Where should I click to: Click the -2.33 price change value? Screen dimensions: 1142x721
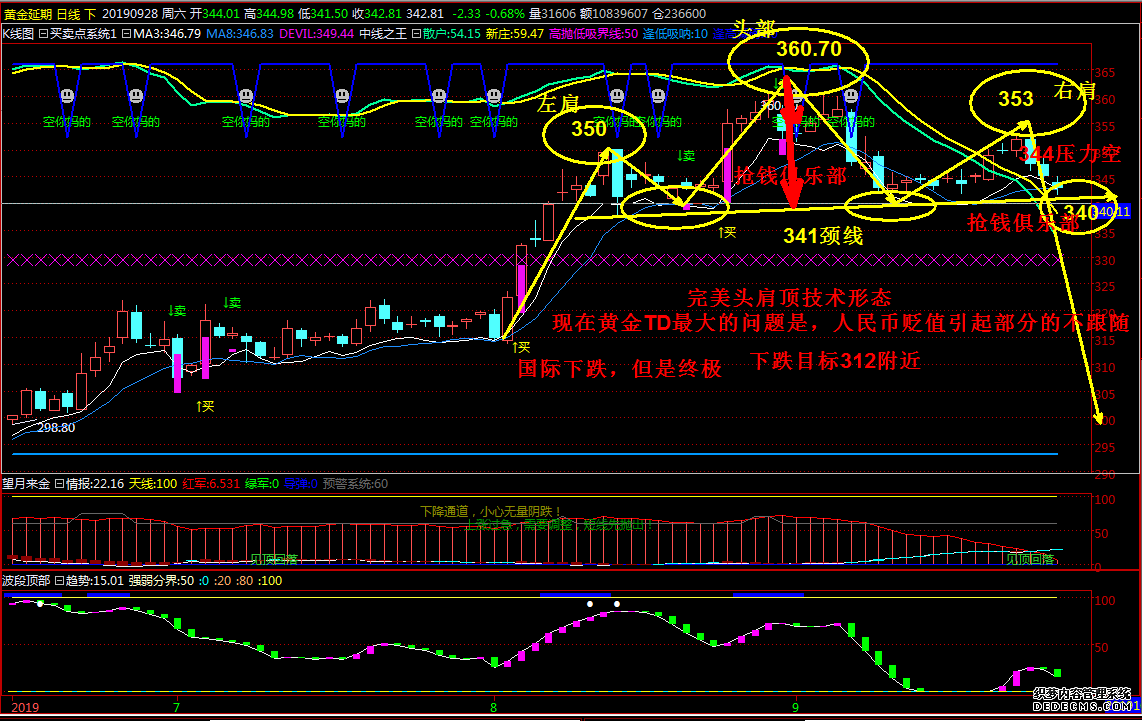[466, 14]
